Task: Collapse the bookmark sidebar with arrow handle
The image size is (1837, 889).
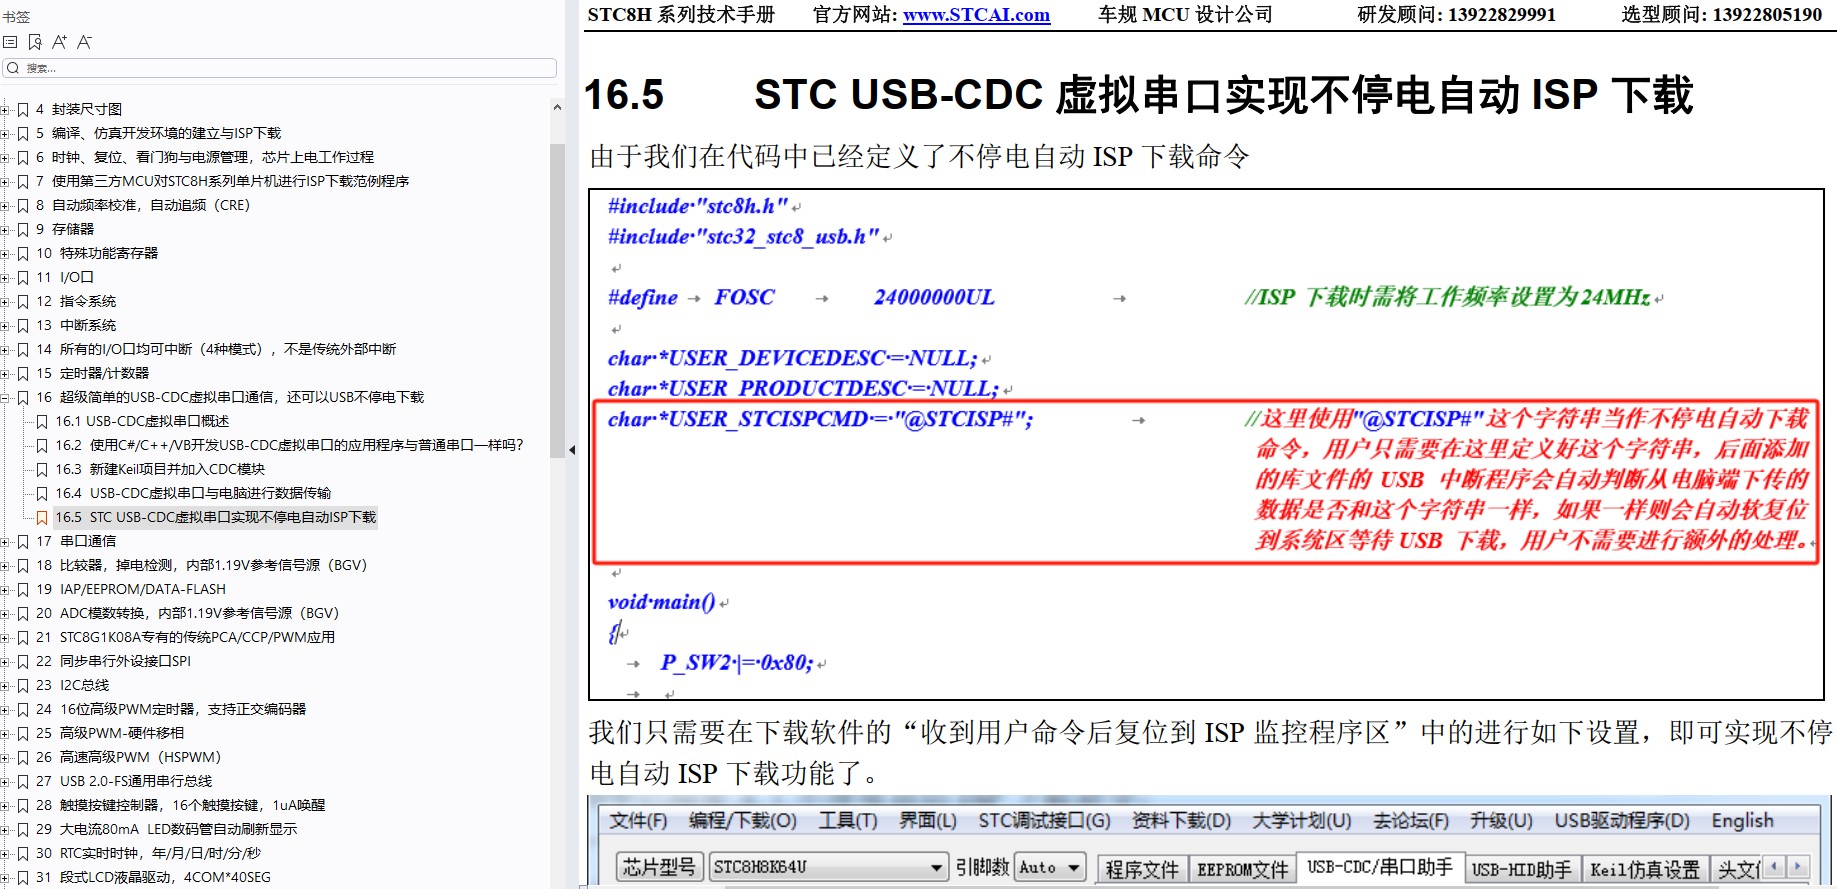Action: [572, 450]
